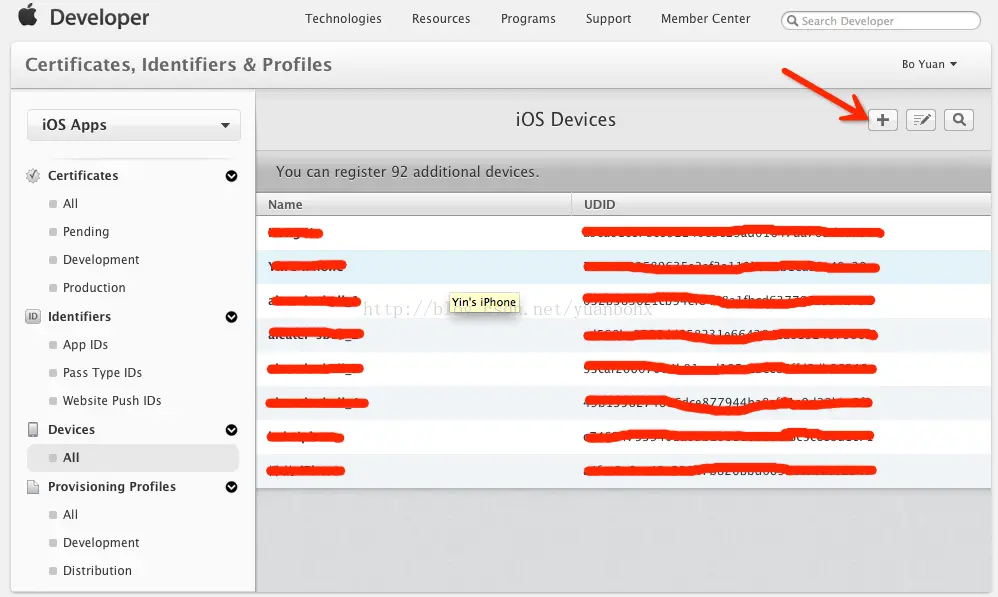
Task: Select All under Devices
Action: click(x=132, y=458)
